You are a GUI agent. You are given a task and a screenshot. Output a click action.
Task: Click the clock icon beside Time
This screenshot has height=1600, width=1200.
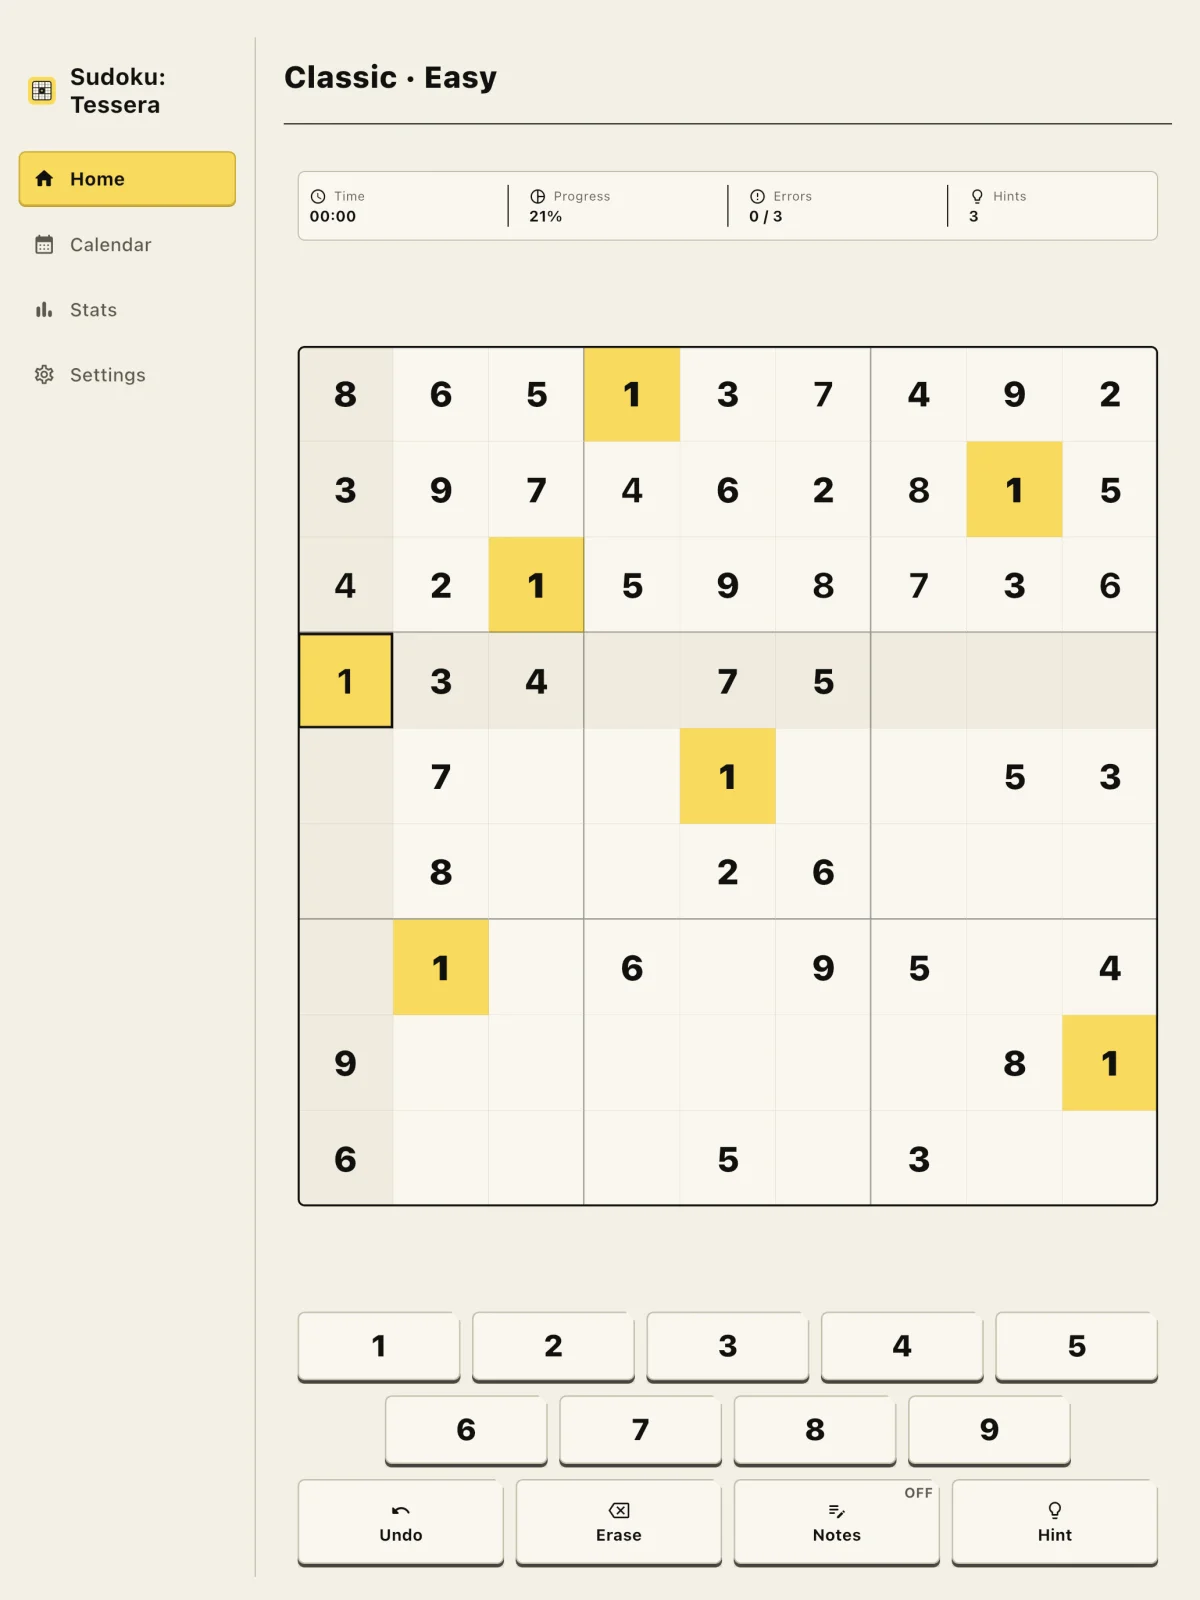pos(318,197)
